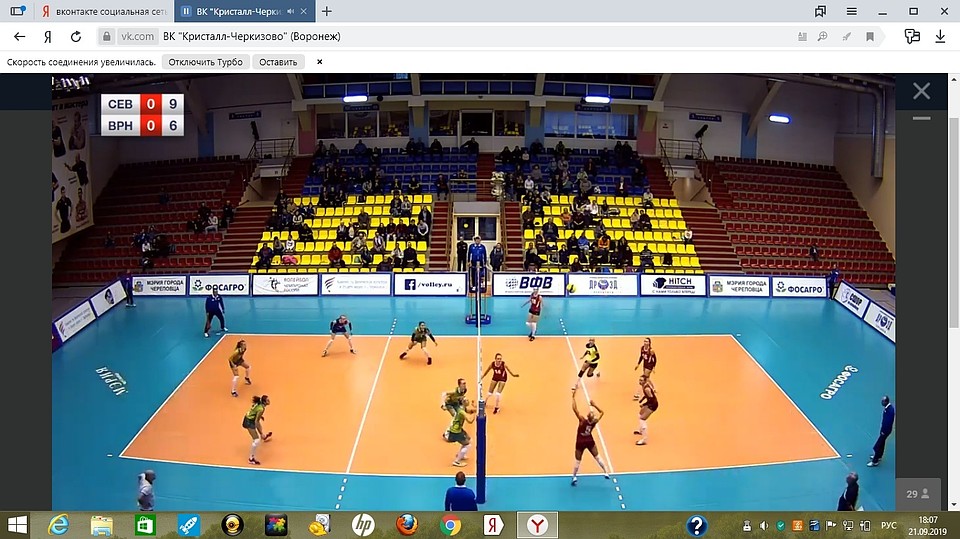Minimize the VK video player overlay
This screenshot has height=539, width=960.
click(921, 118)
